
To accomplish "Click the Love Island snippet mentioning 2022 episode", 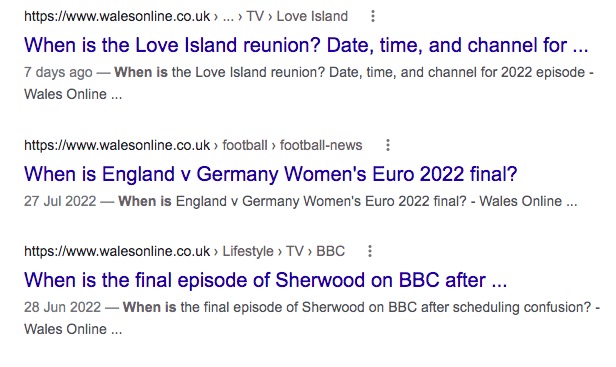I will point(309,83).
